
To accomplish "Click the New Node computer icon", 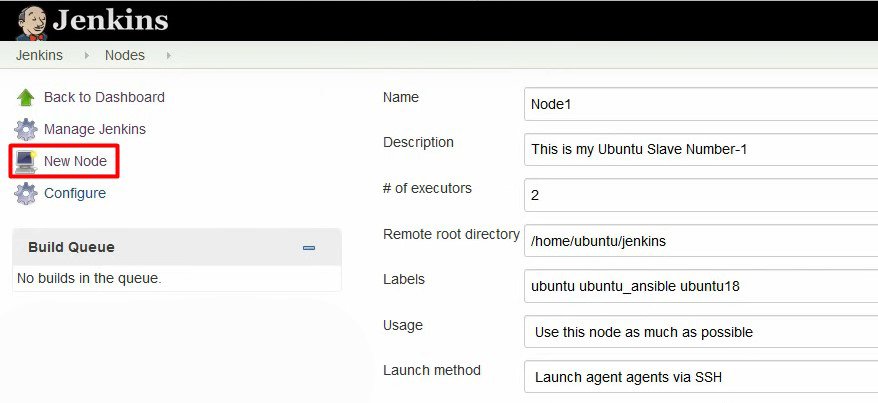I will tap(26, 161).
